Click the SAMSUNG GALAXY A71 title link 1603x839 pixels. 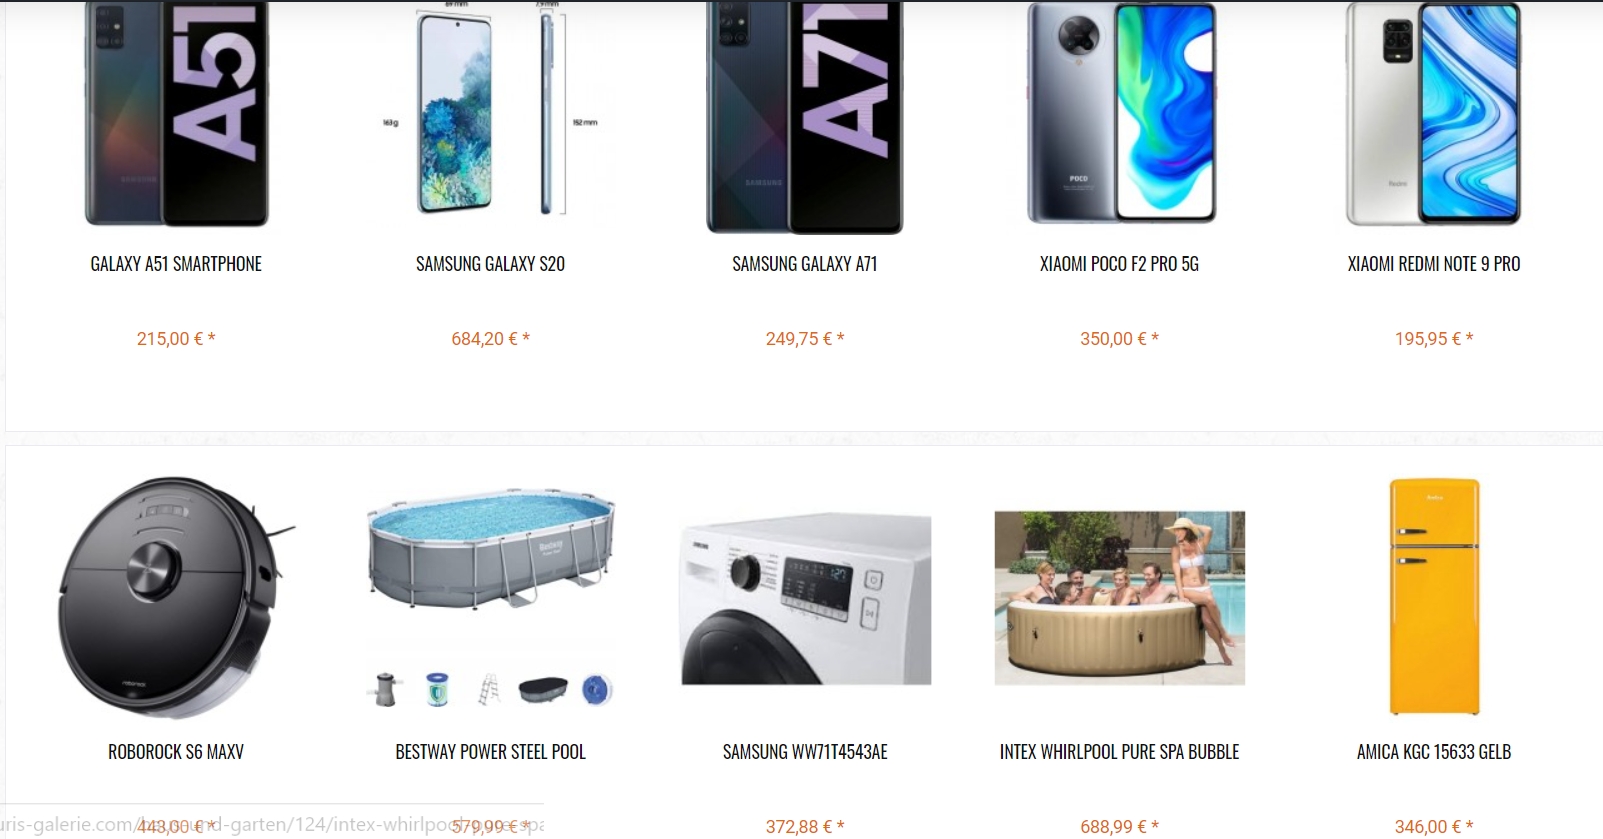805,264
